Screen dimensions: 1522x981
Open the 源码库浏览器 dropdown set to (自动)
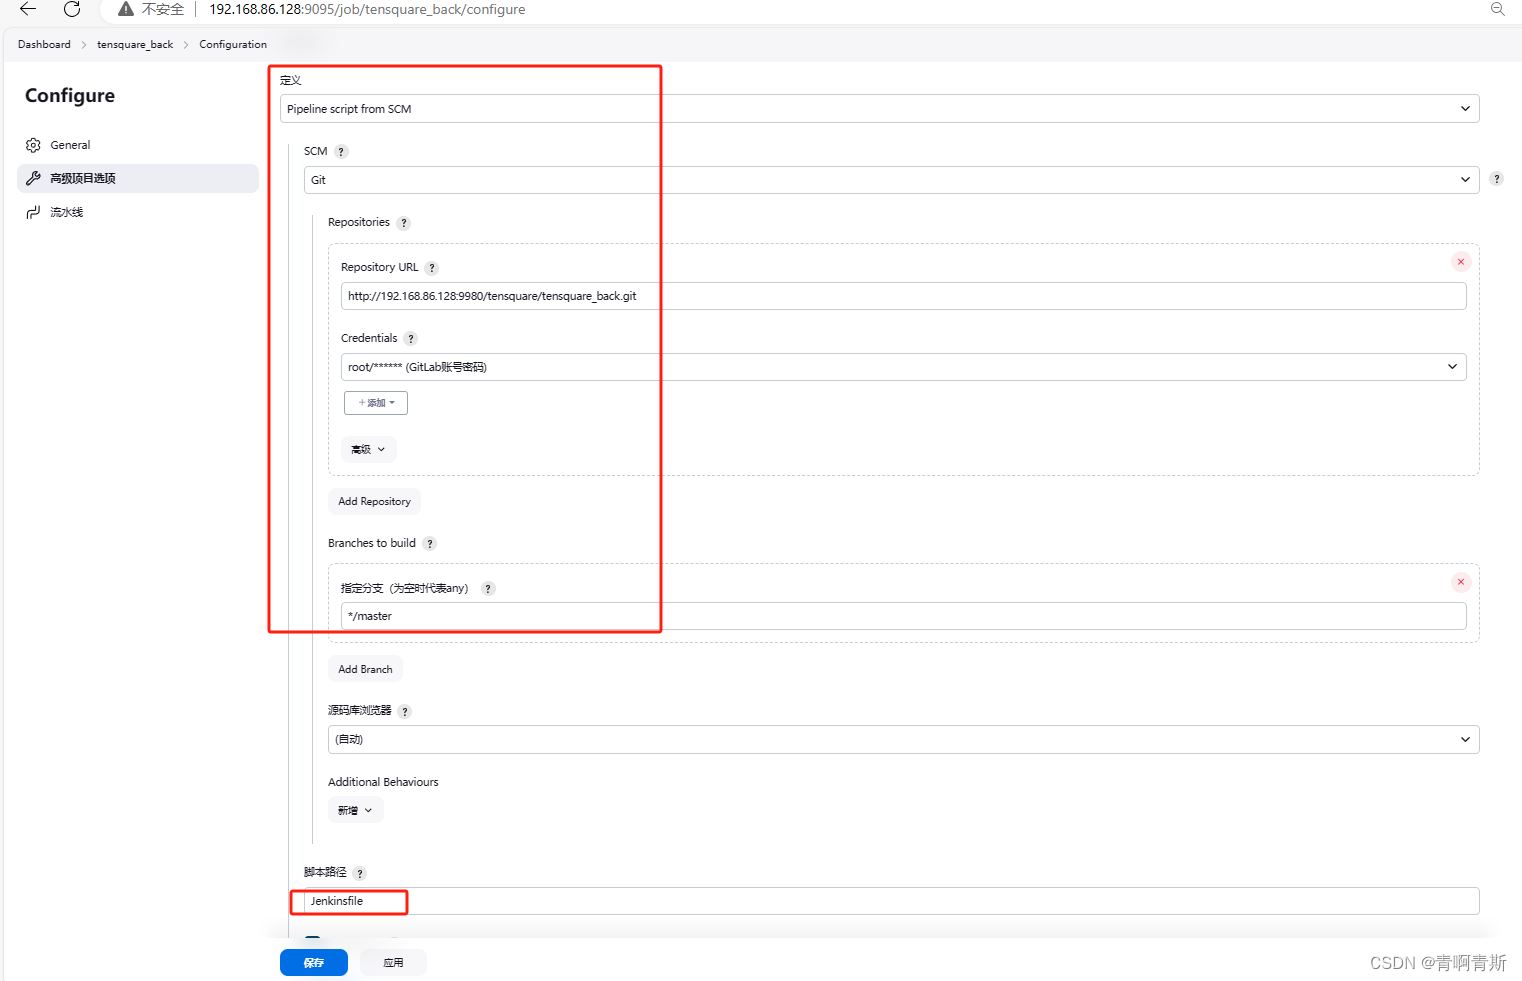pyautogui.click(x=903, y=740)
